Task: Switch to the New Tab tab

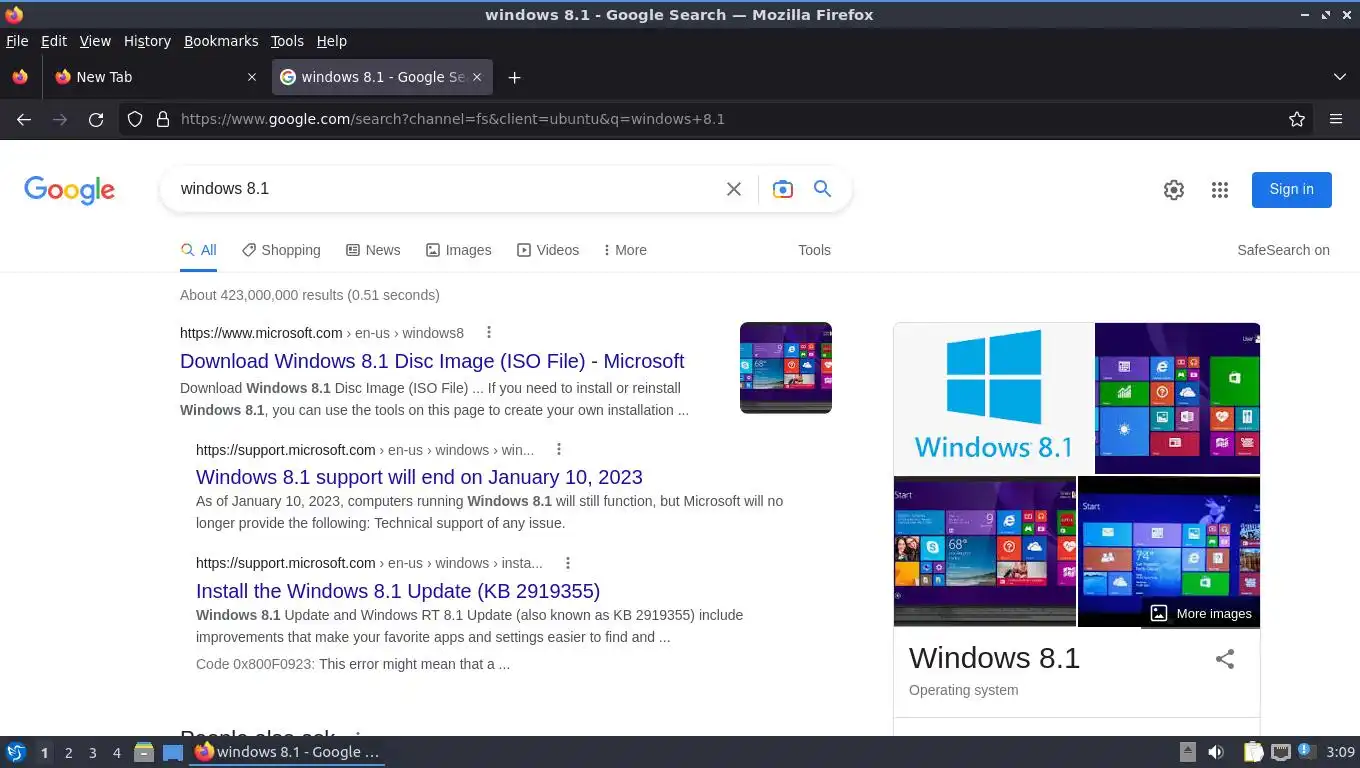Action: tap(156, 77)
